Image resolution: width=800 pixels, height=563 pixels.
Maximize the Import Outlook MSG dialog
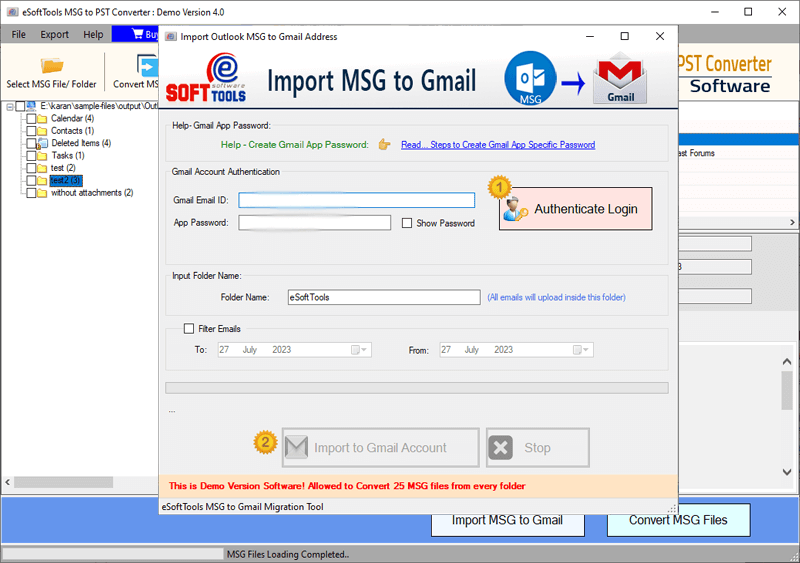point(624,36)
